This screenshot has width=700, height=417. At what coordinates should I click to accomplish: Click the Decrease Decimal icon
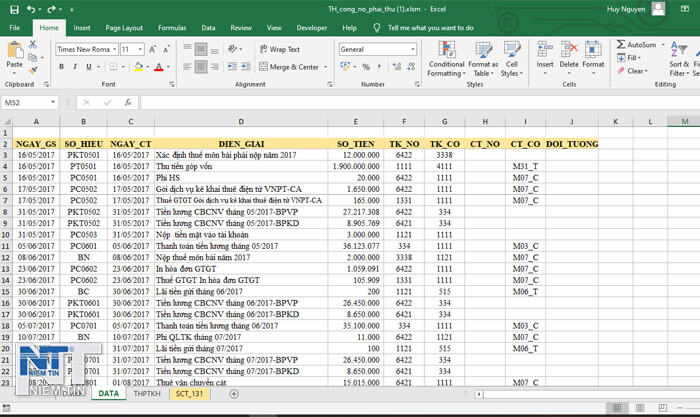(x=411, y=67)
